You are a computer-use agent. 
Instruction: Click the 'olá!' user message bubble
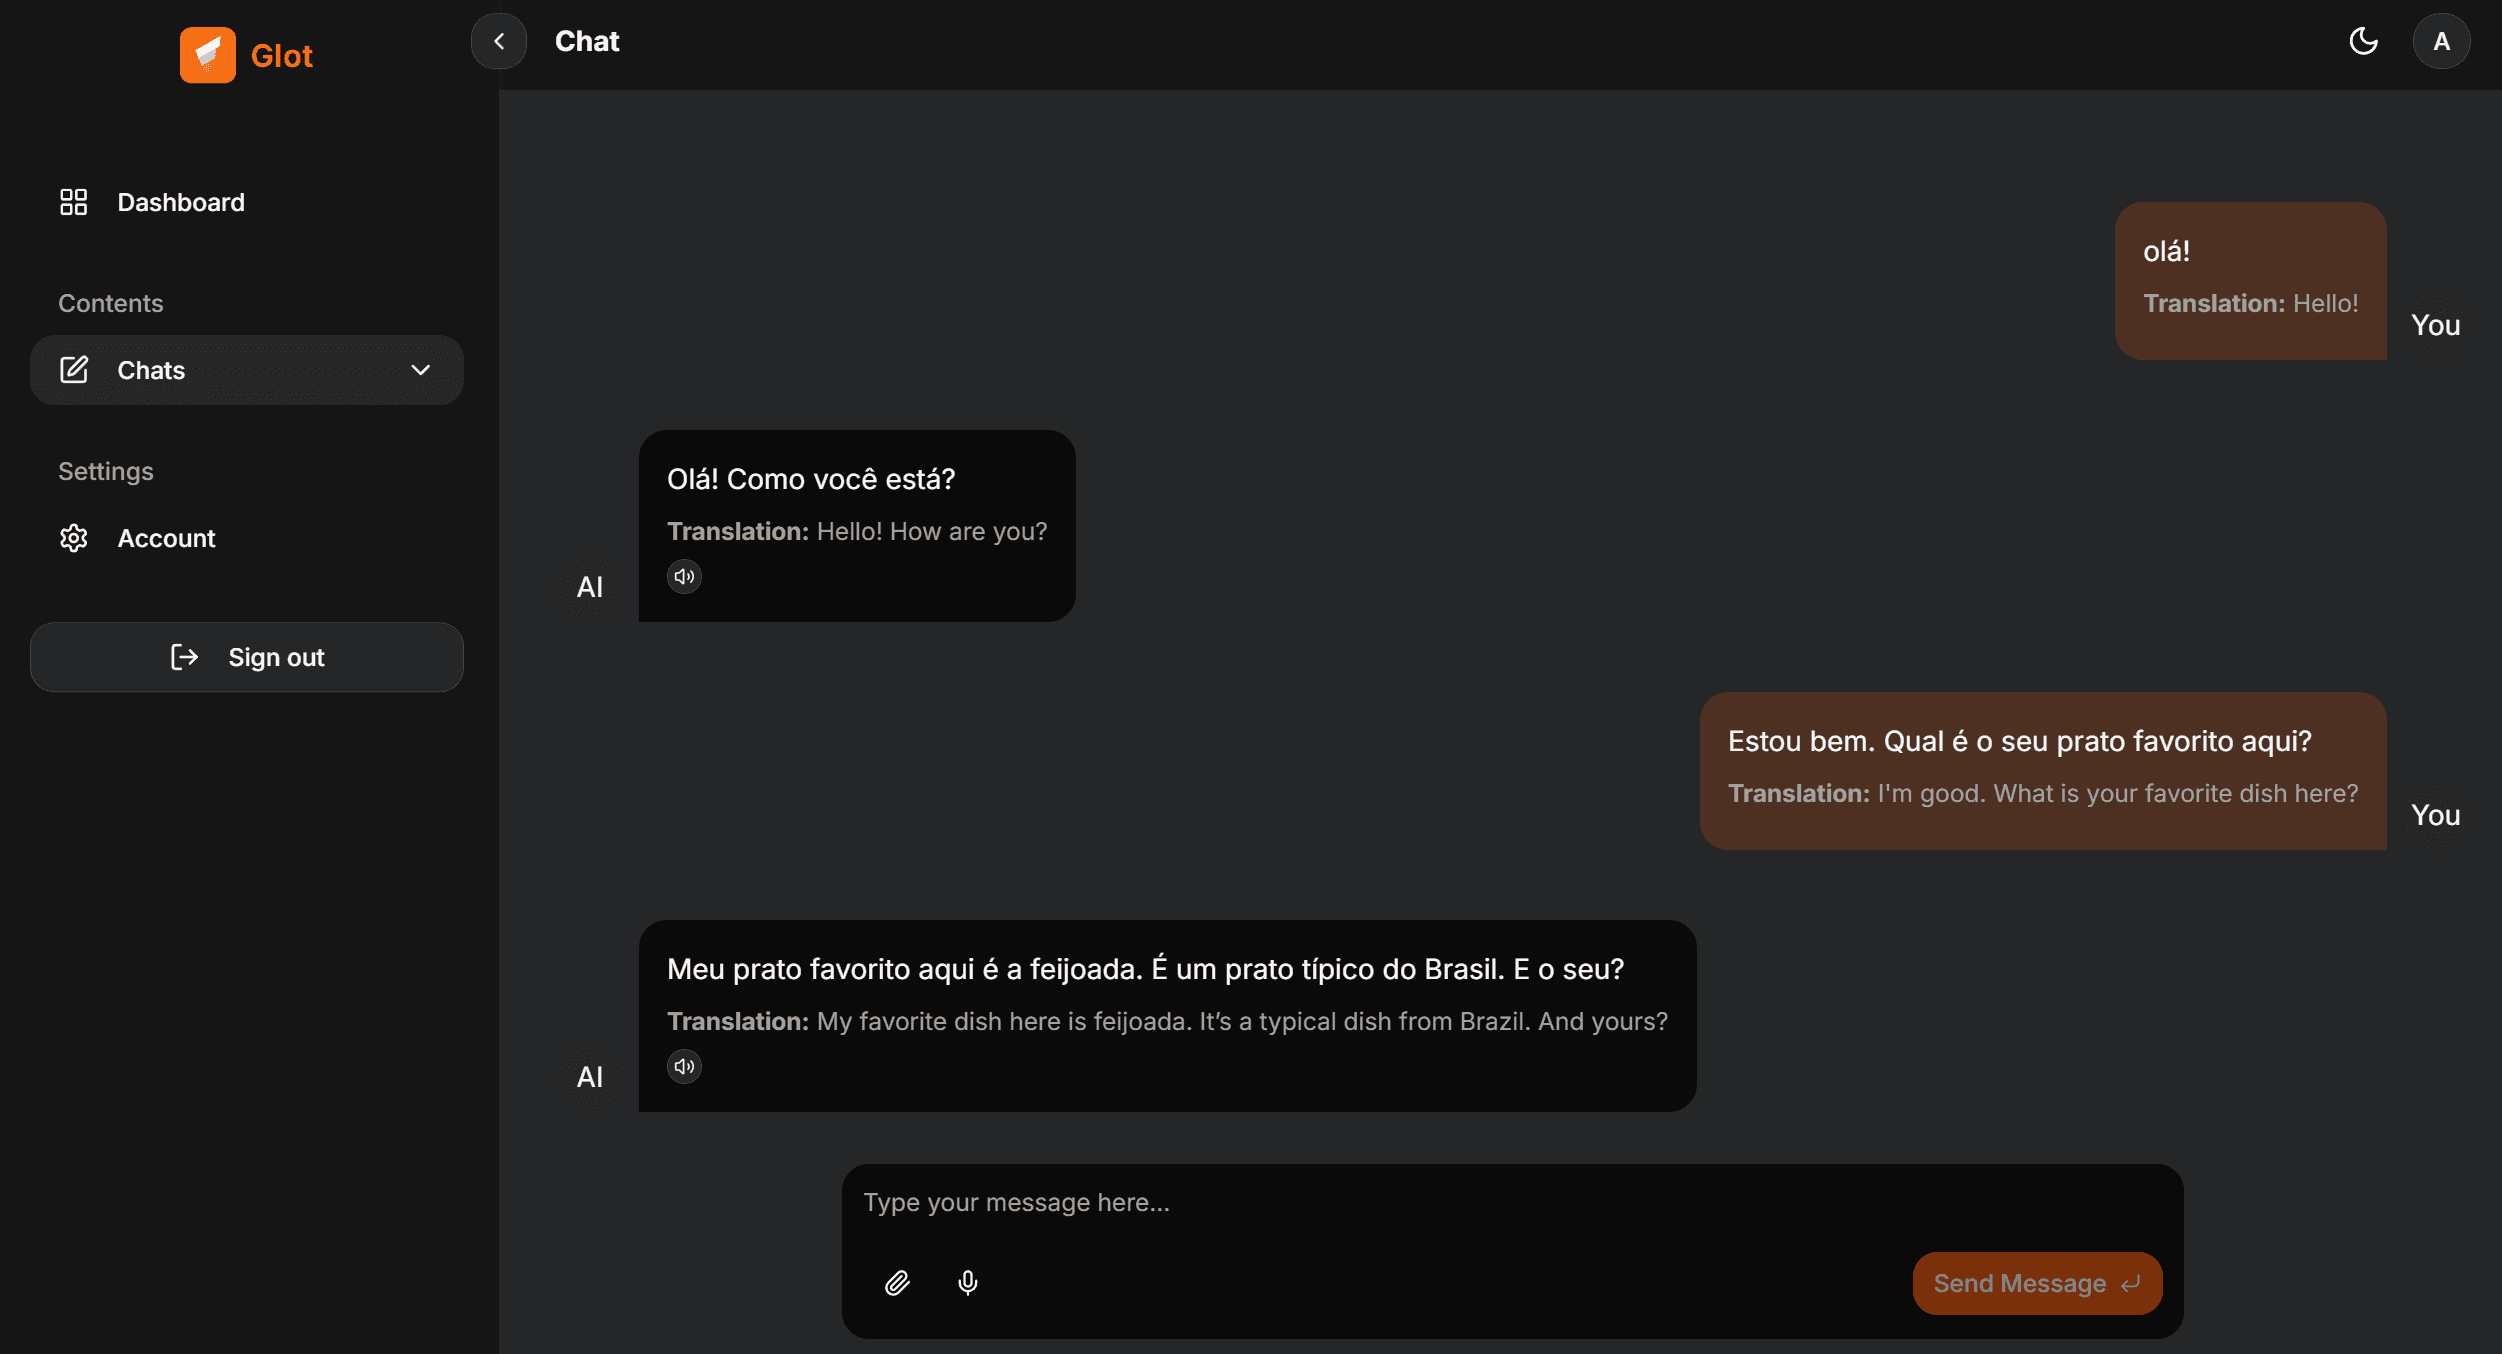2250,281
